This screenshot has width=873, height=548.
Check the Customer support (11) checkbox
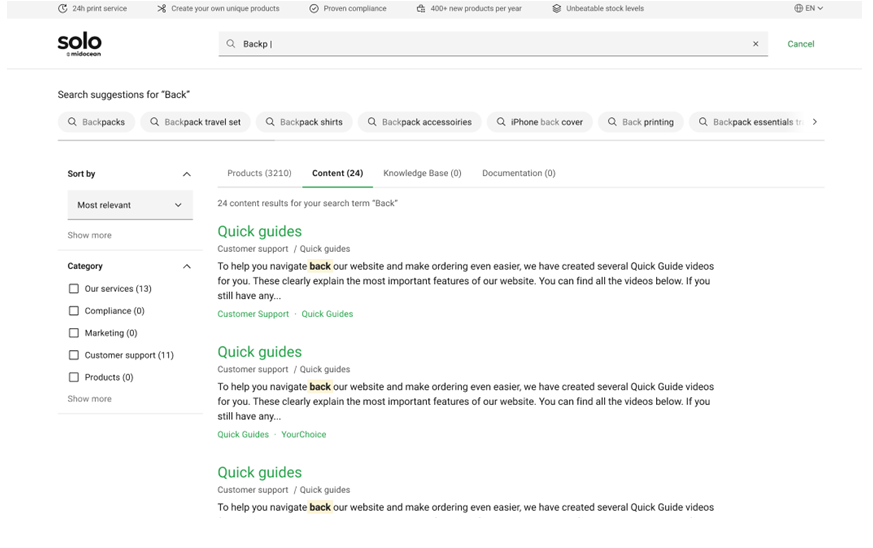click(x=73, y=355)
